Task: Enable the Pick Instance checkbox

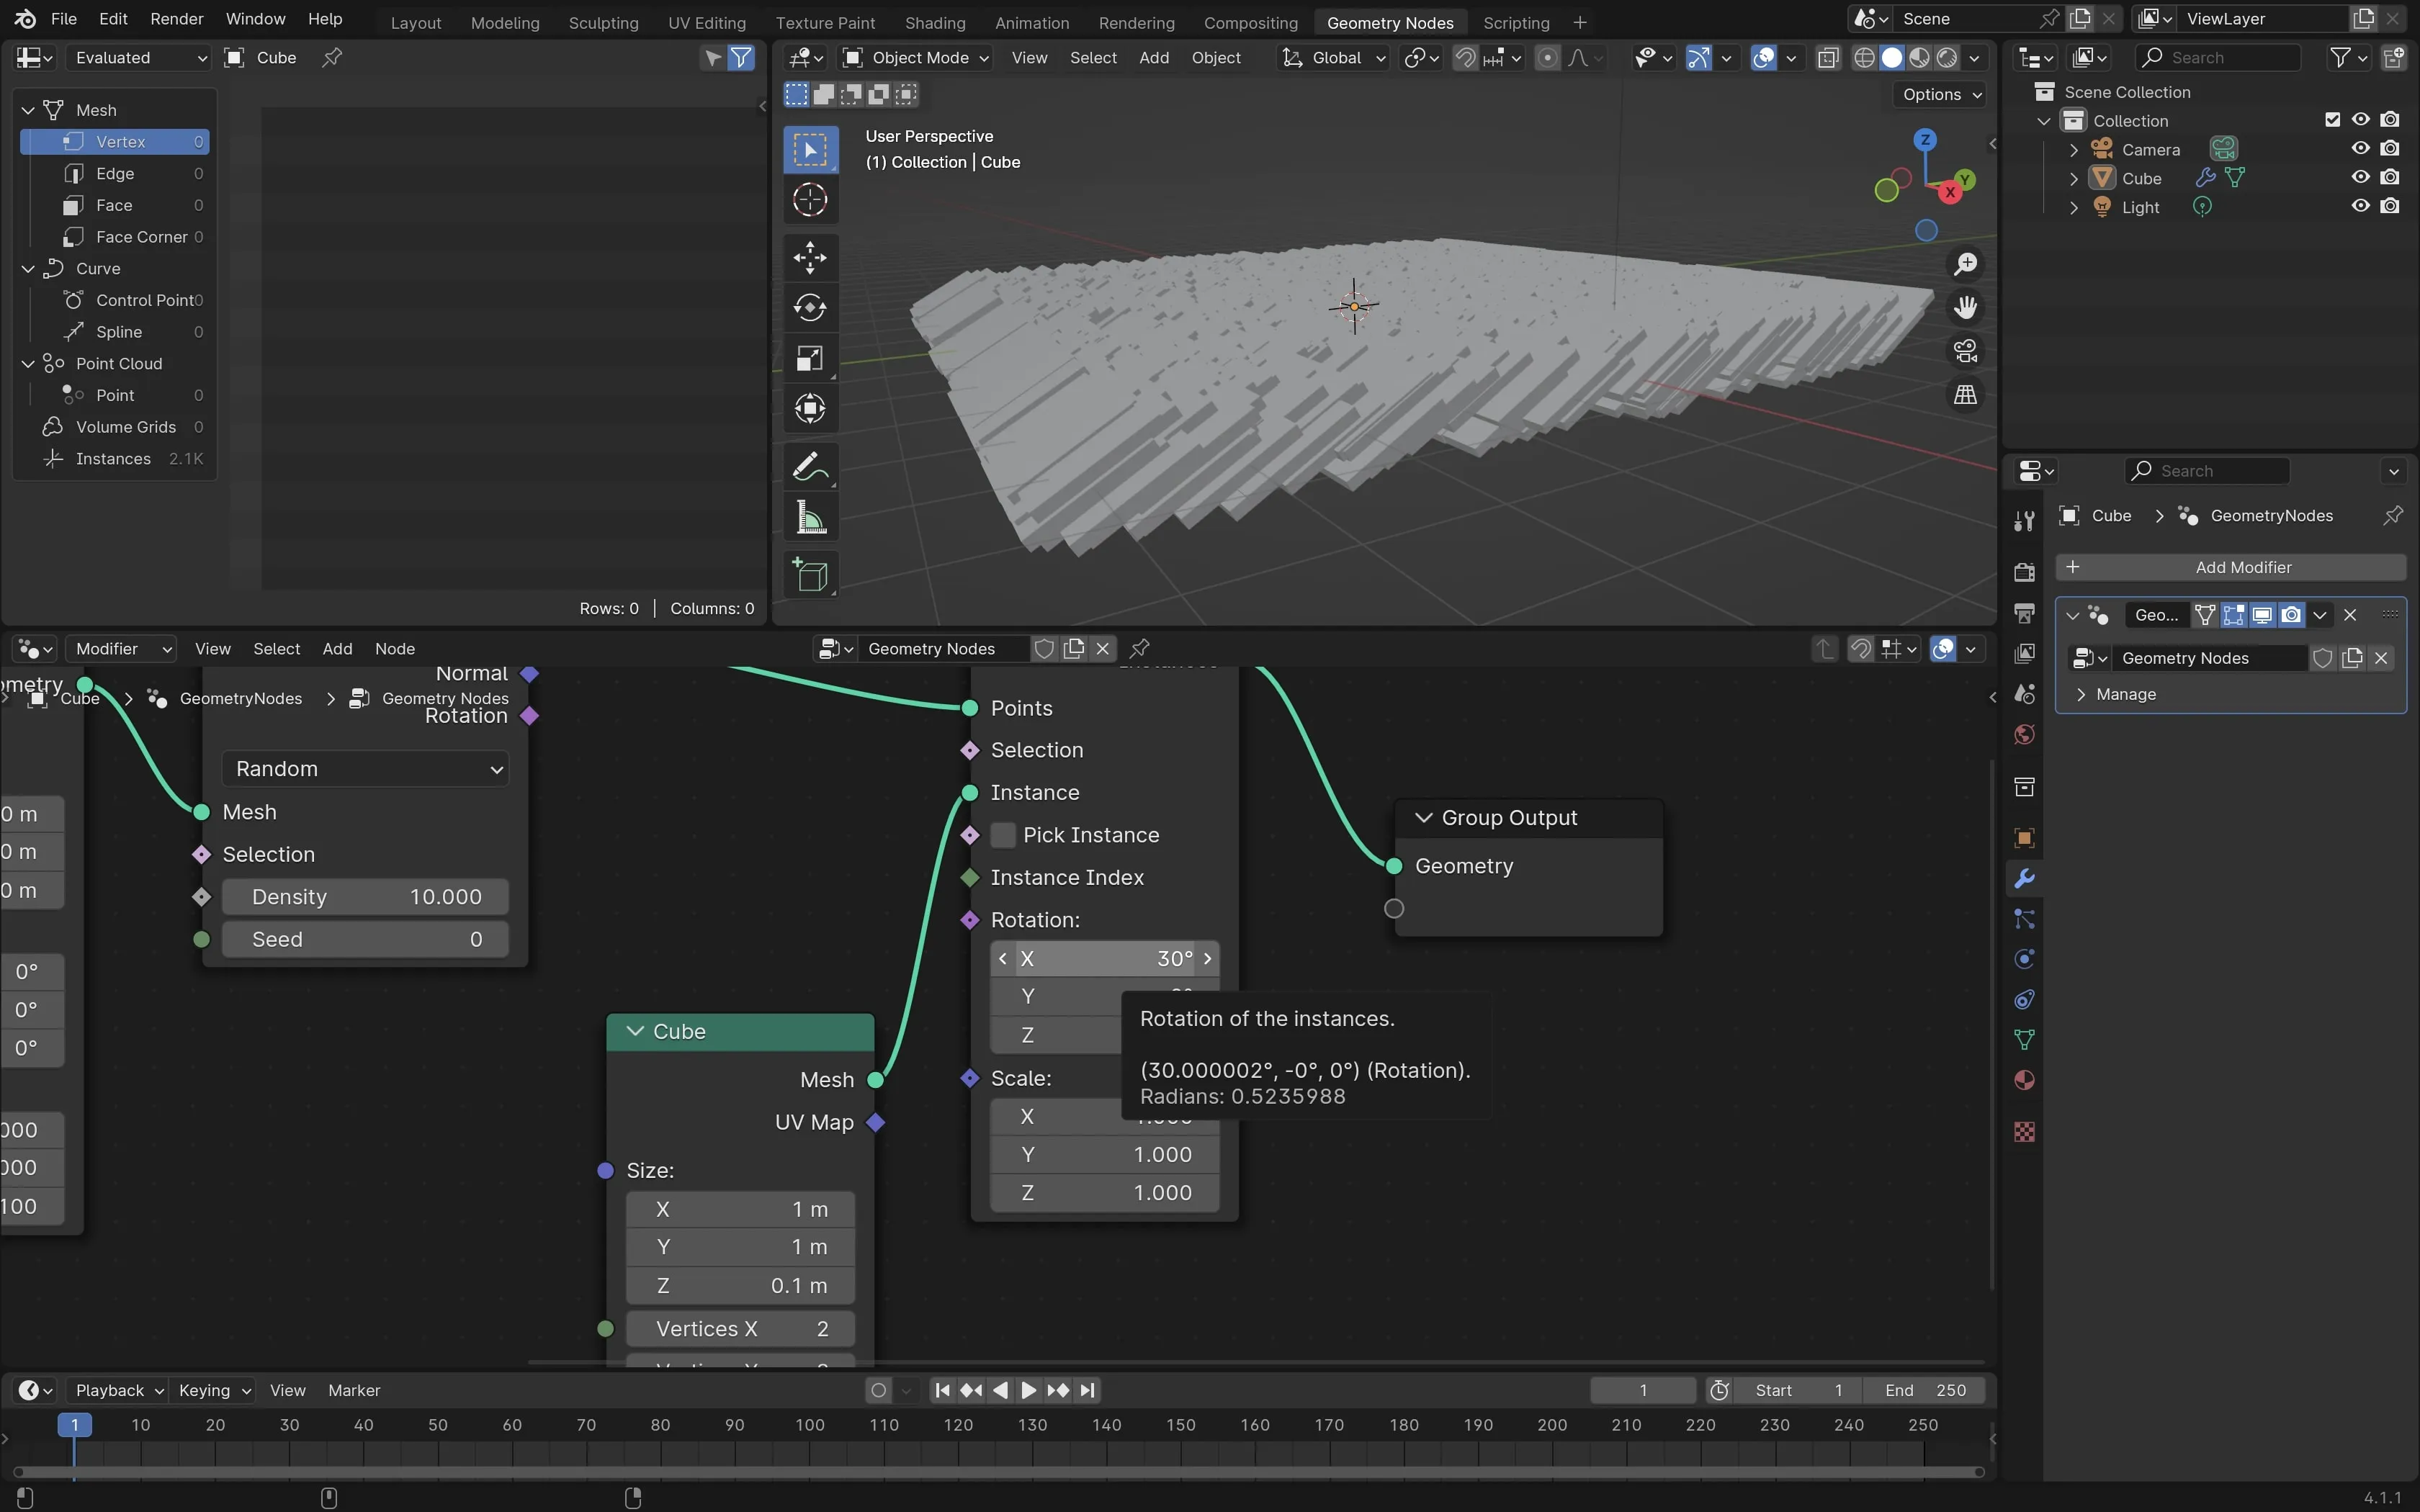Action: tap(1003, 835)
